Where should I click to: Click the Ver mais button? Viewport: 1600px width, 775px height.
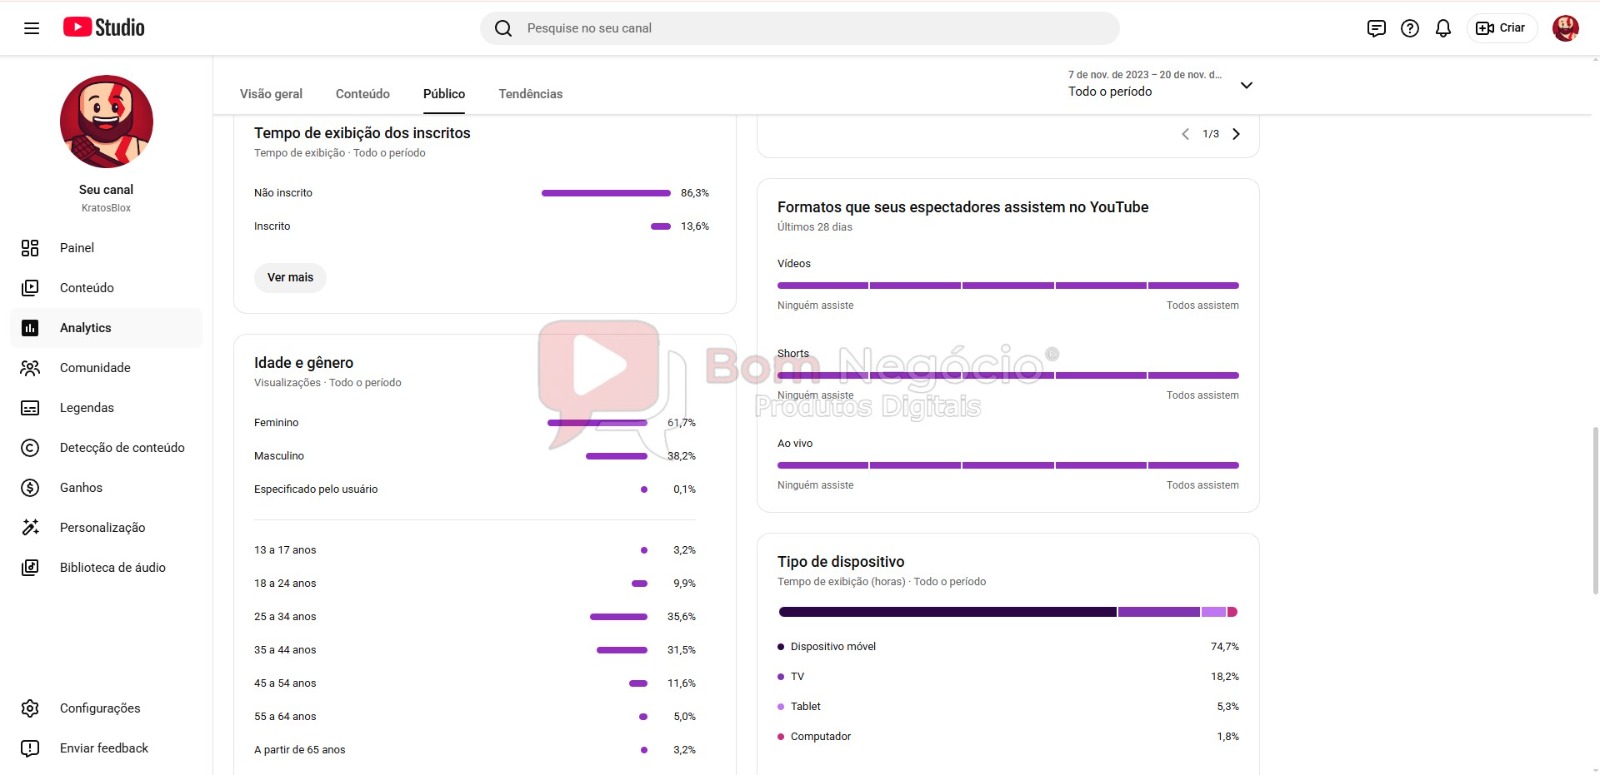tap(290, 278)
